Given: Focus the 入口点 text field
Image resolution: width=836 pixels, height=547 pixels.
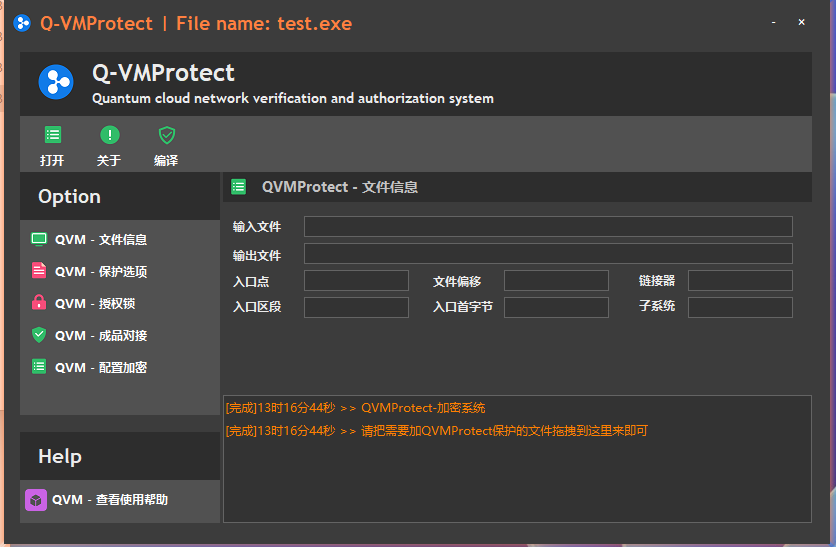Looking at the screenshot, I should click(356, 281).
